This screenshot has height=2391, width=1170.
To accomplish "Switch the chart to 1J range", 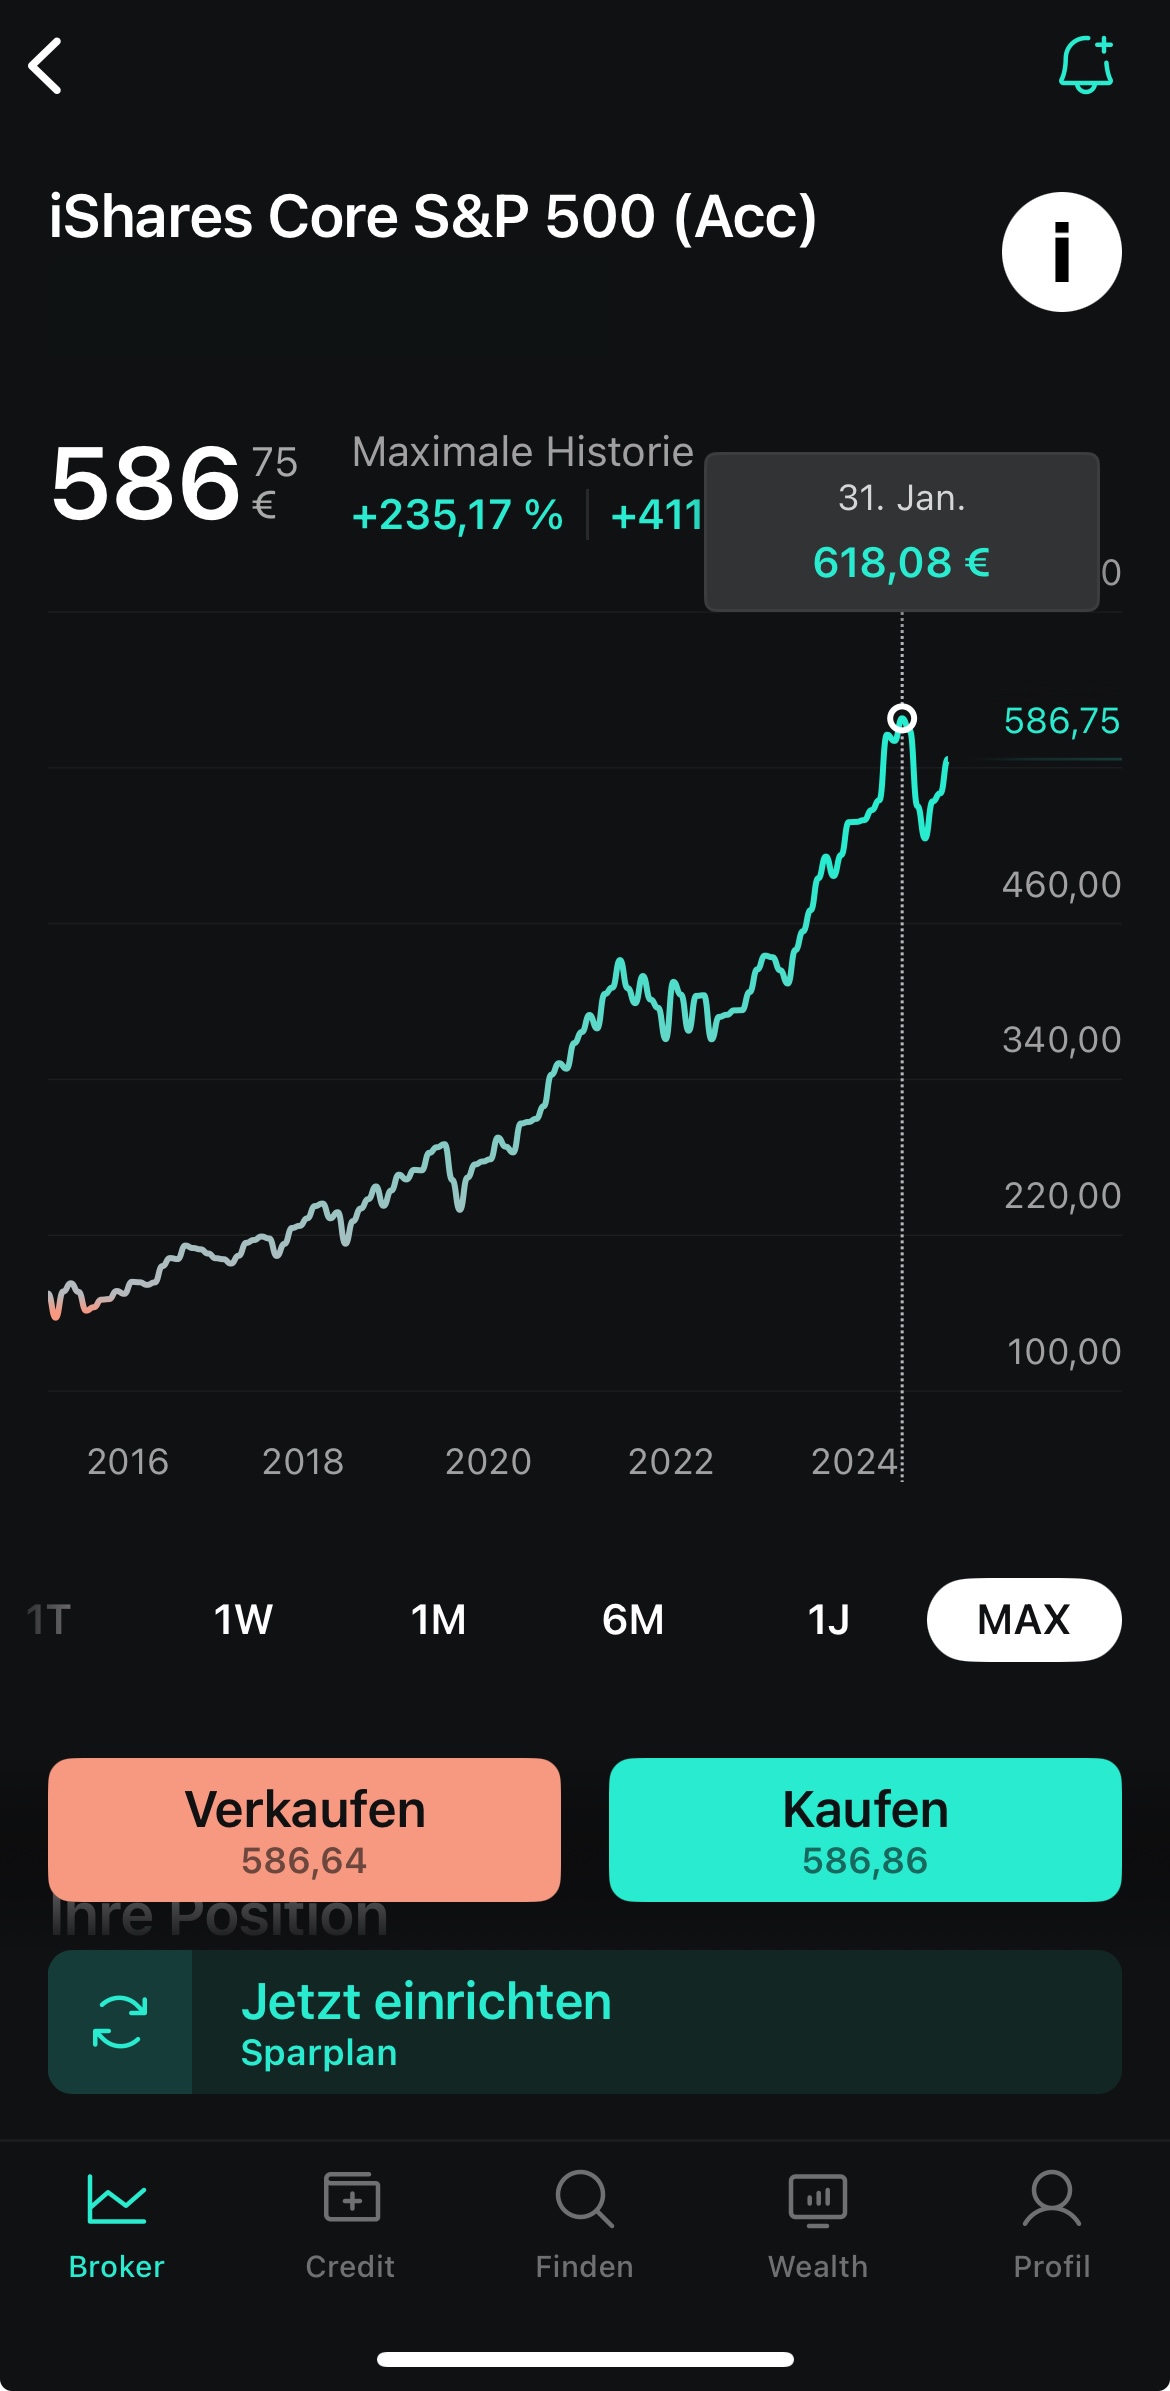I will coord(828,1619).
